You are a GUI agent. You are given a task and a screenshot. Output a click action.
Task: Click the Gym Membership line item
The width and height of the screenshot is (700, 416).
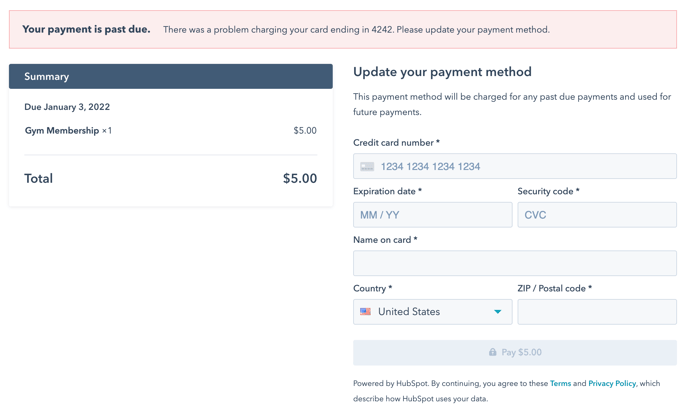171,131
